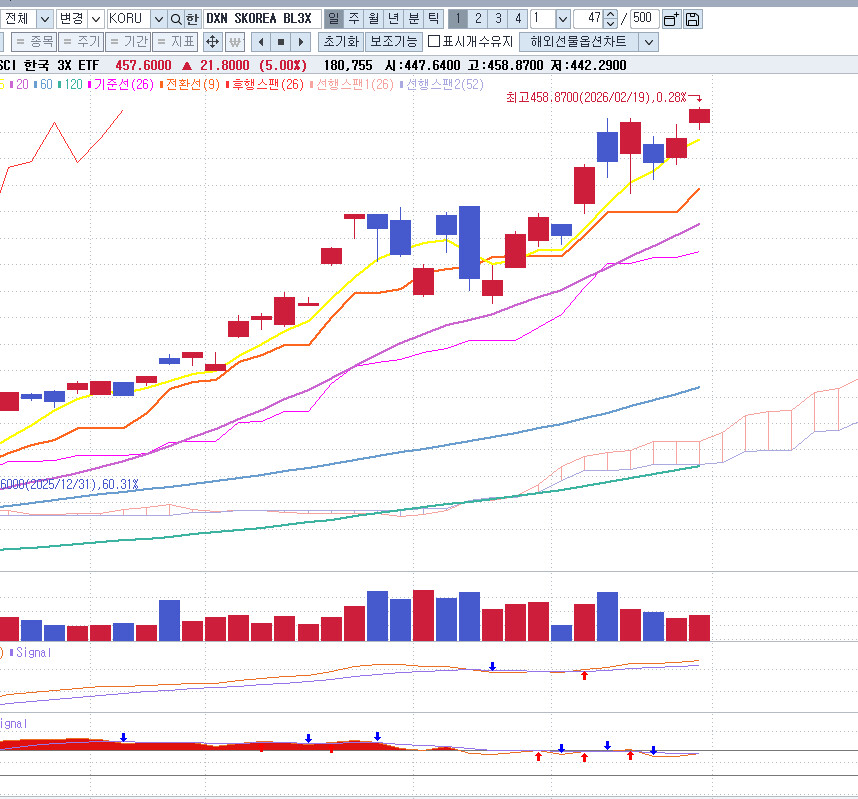The image size is (858, 799).
Task: Click the current price 457.6000
Action: [143, 66]
